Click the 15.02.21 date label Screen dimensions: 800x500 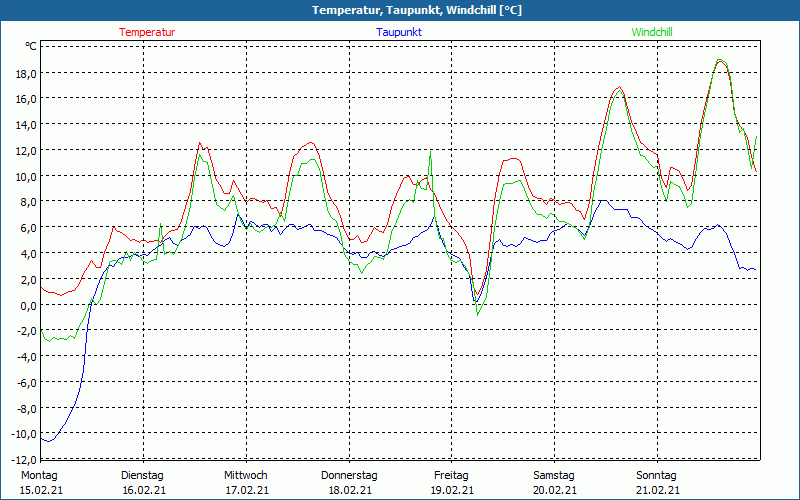click(x=40, y=490)
